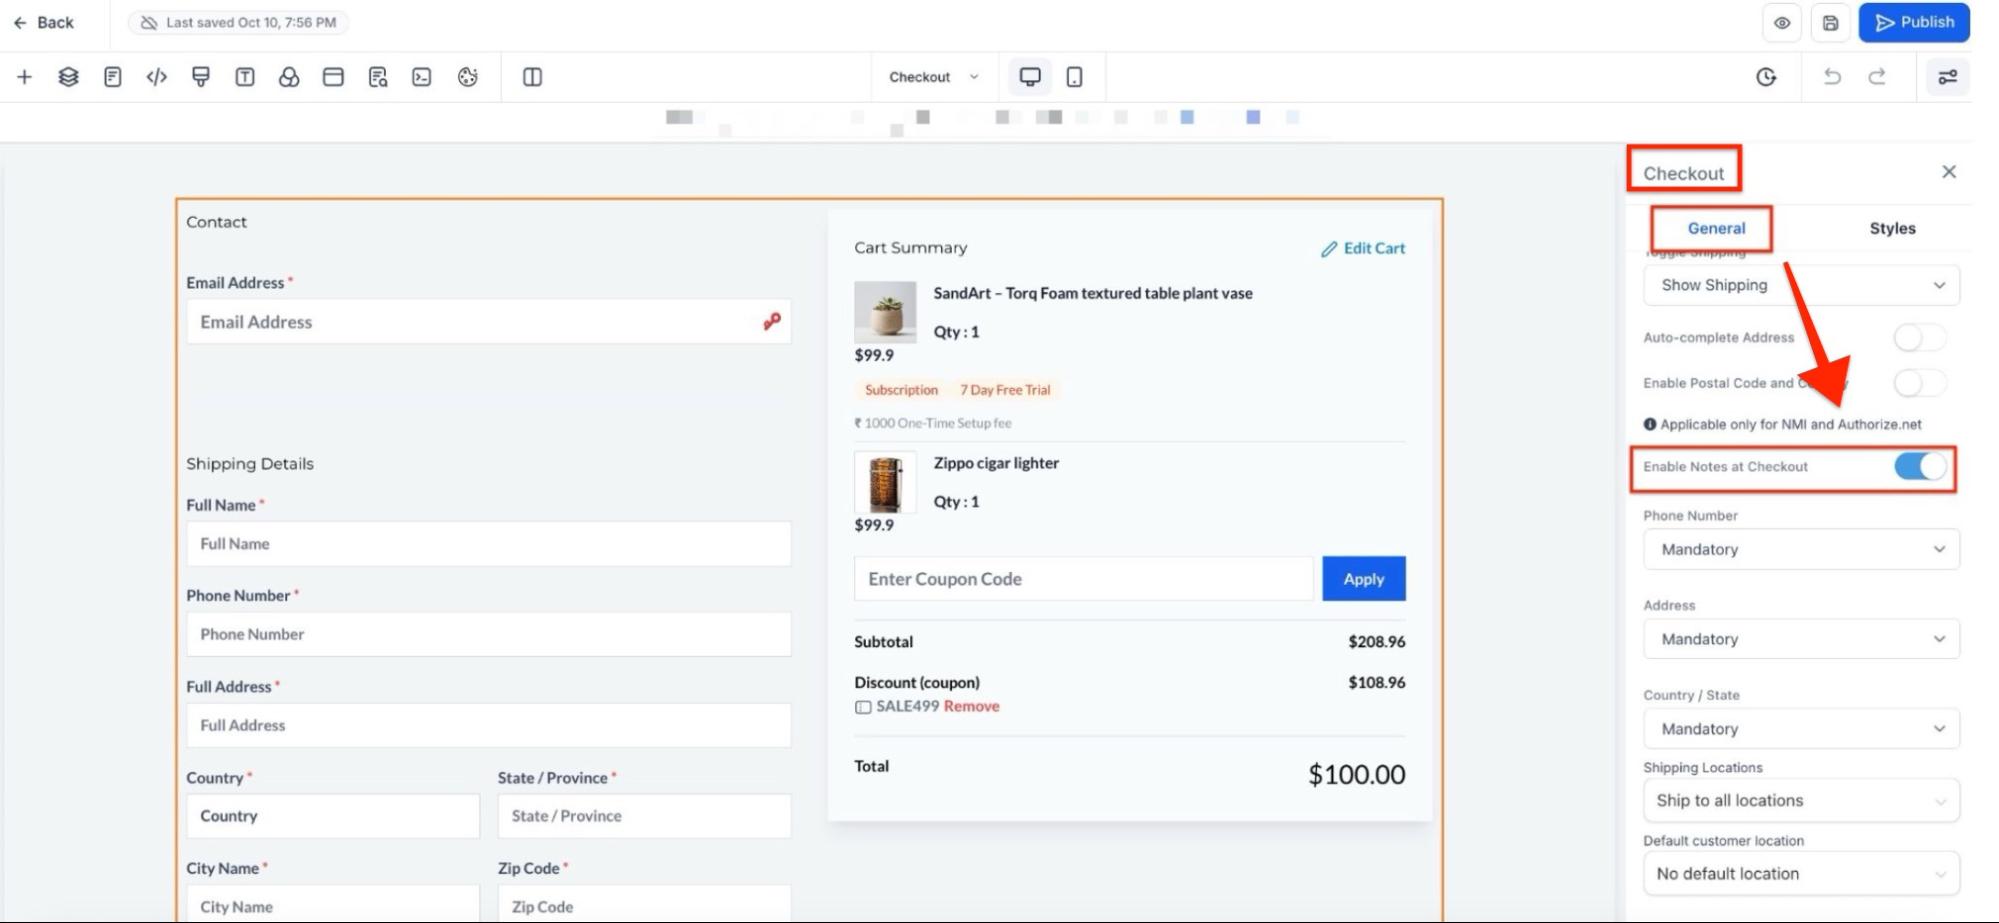Toggle Enable Postal Code switch
1999x923 pixels.
[1919, 383]
